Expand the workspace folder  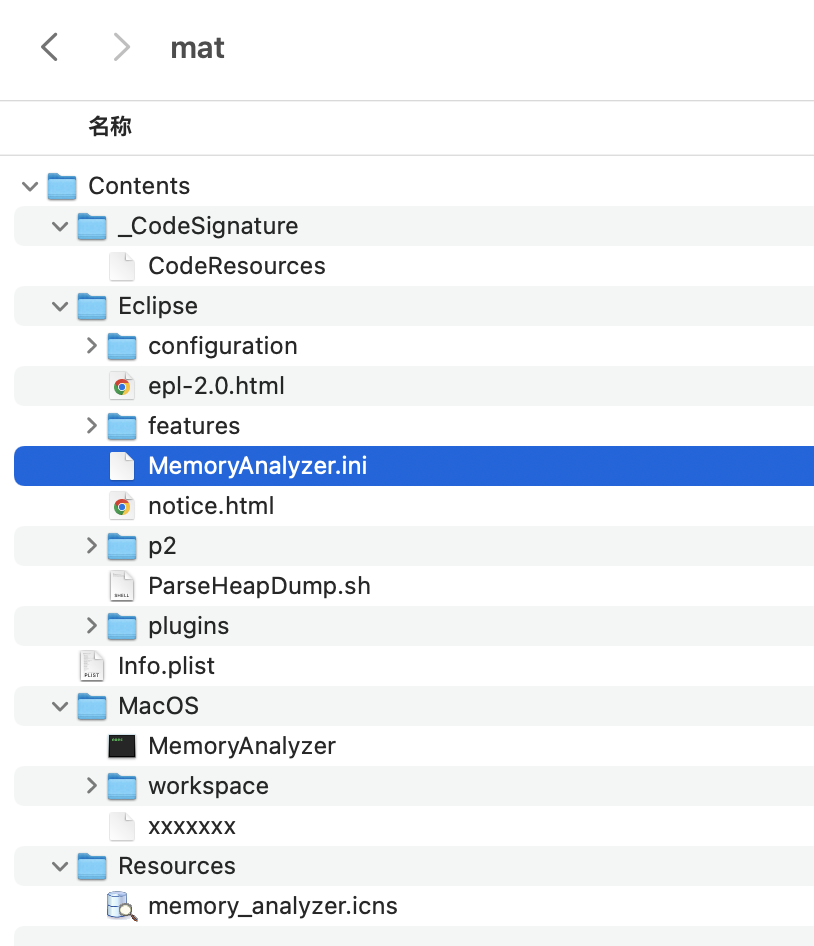click(91, 786)
